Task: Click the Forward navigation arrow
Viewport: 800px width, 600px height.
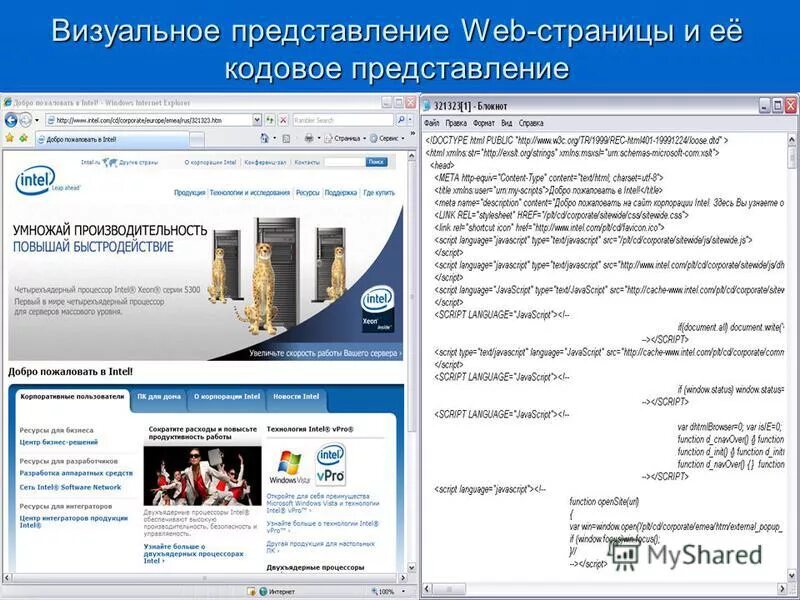Action: point(25,121)
